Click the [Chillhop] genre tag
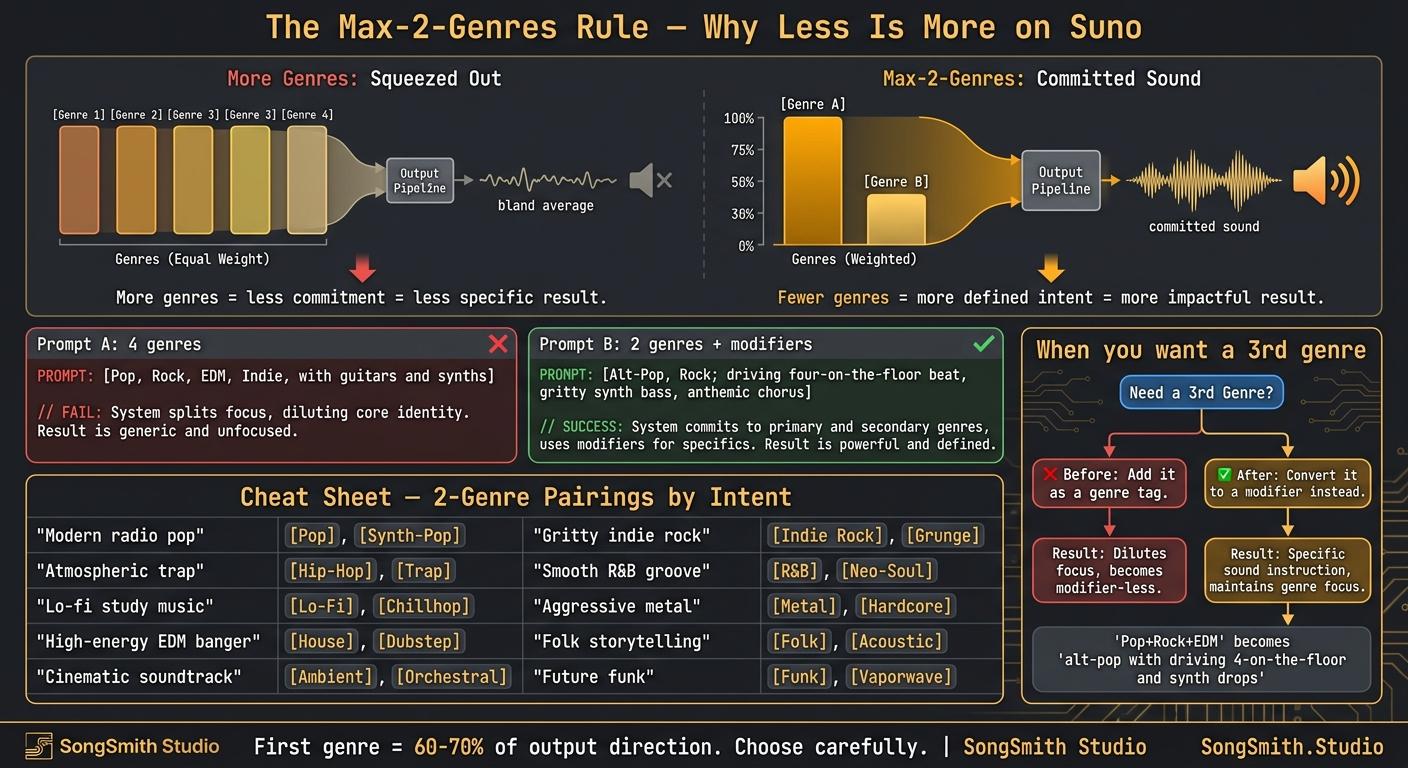The height and width of the screenshot is (768, 1408). [x=422, y=606]
